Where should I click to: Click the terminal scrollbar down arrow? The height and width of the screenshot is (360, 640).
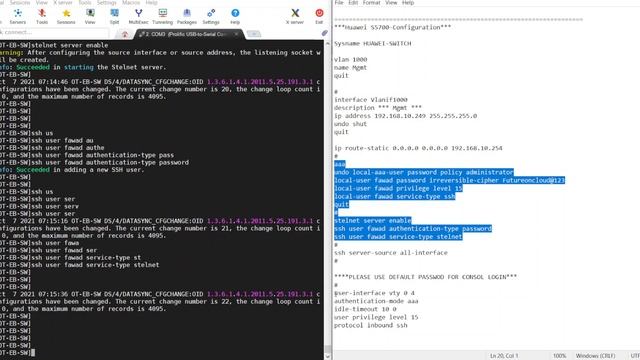[327, 356]
